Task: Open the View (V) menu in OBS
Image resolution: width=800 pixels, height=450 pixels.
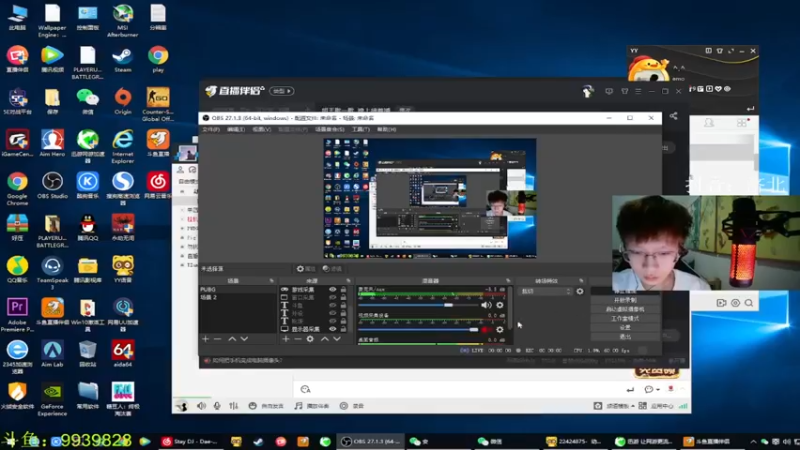Action: tap(262, 130)
